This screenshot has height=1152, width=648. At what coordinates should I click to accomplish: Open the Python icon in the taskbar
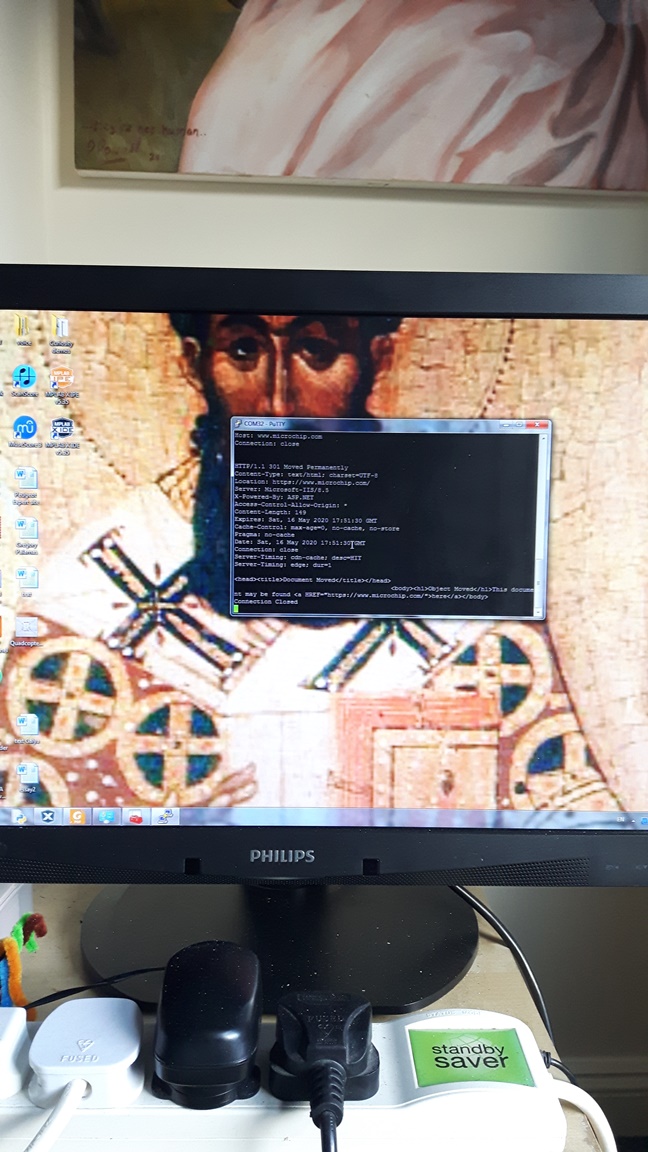click(19, 816)
